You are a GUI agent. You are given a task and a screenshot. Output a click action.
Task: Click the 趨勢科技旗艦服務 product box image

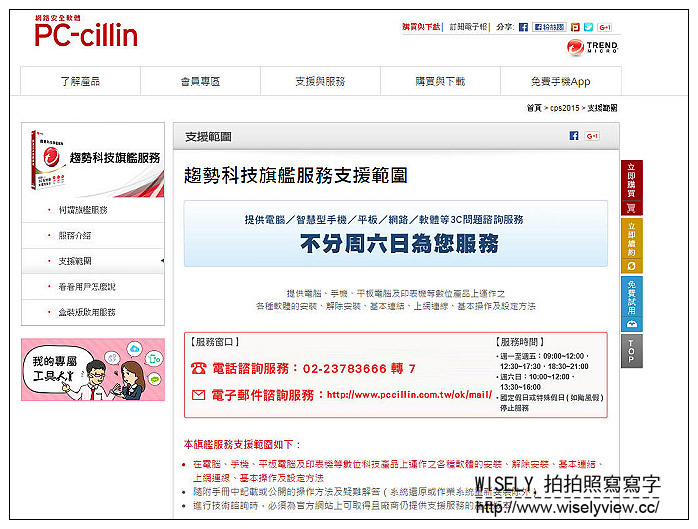[x=93, y=160]
